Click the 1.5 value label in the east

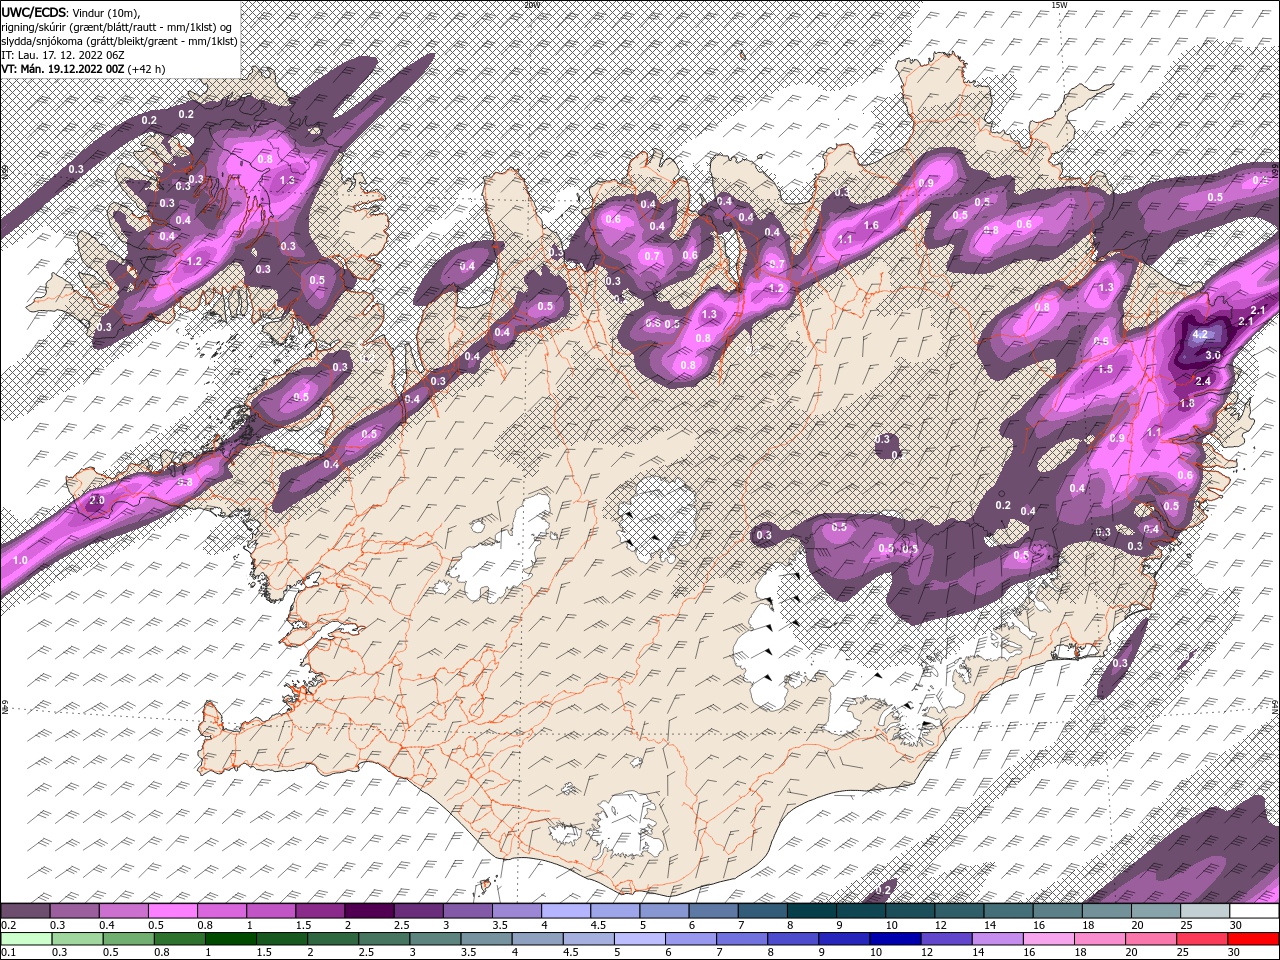tap(1105, 369)
